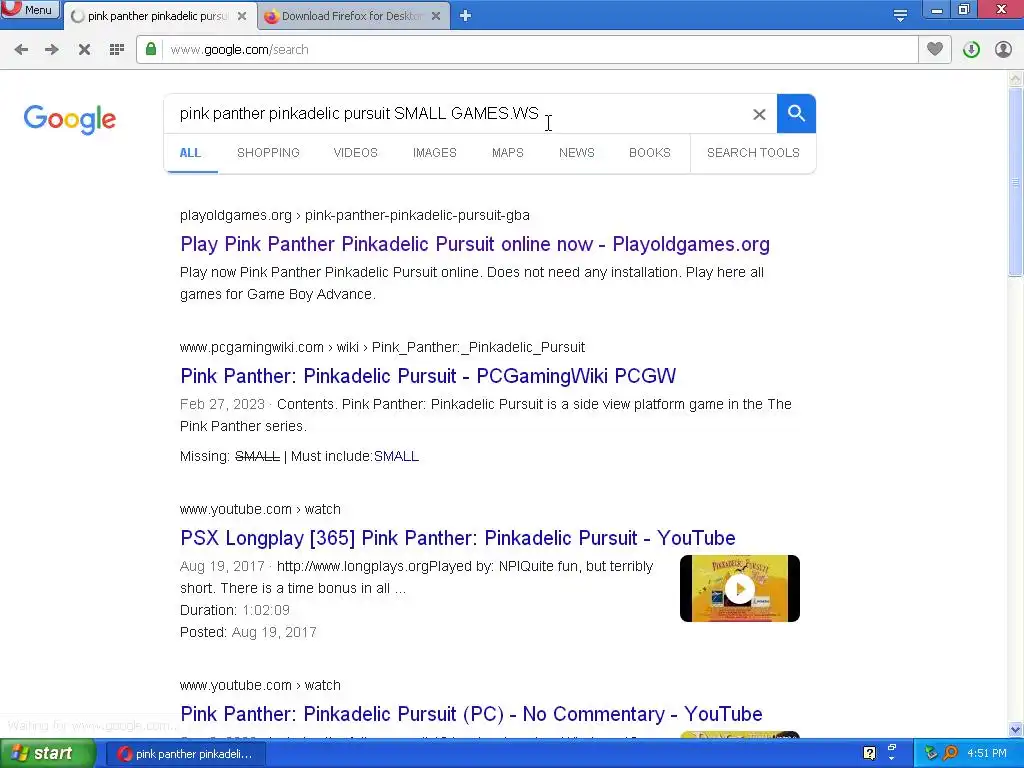This screenshot has width=1024, height=768.
Task: Focus the Google search text box
Action: 457,114
